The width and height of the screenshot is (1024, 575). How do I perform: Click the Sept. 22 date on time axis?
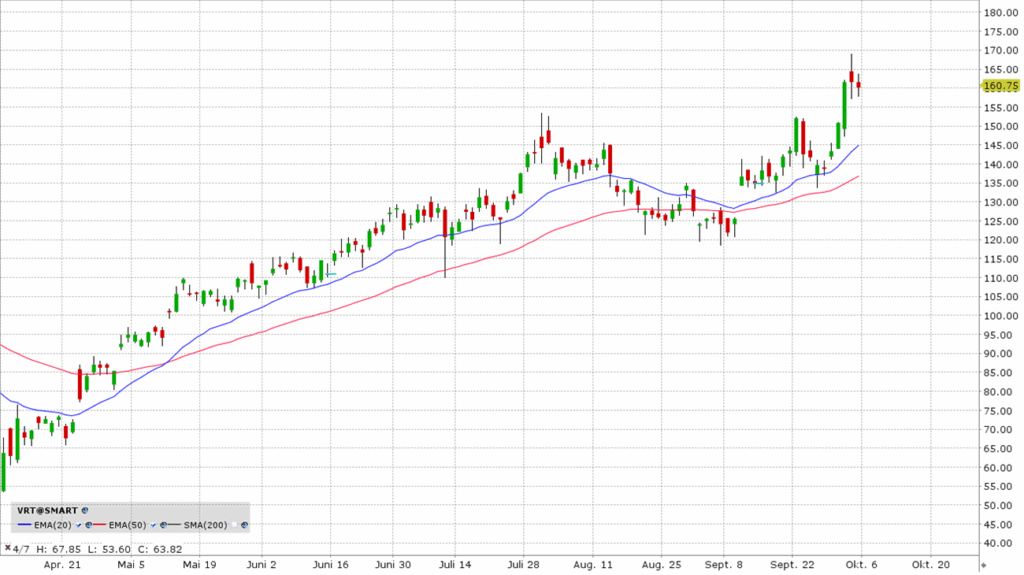796,565
